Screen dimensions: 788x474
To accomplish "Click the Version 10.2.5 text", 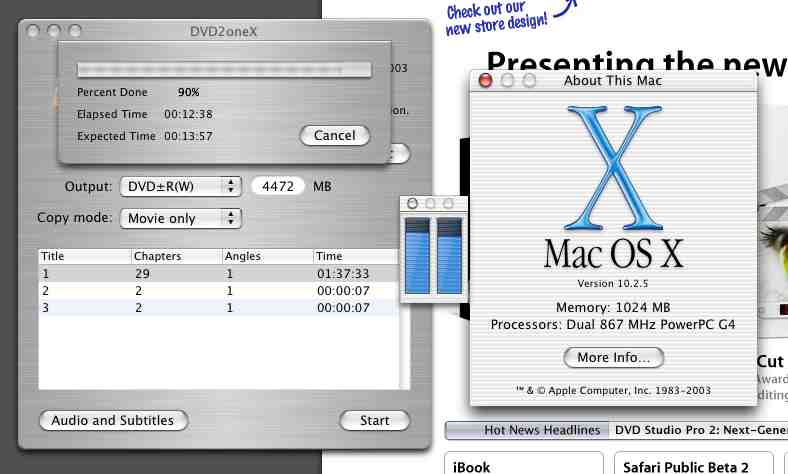I will (x=613, y=283).
